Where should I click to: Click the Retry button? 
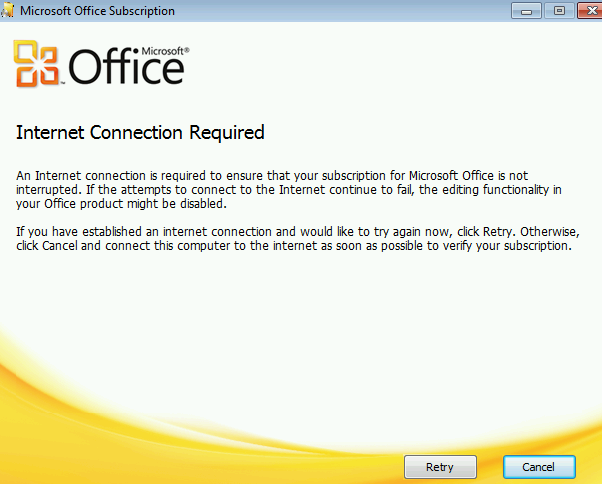pos(439,466)
